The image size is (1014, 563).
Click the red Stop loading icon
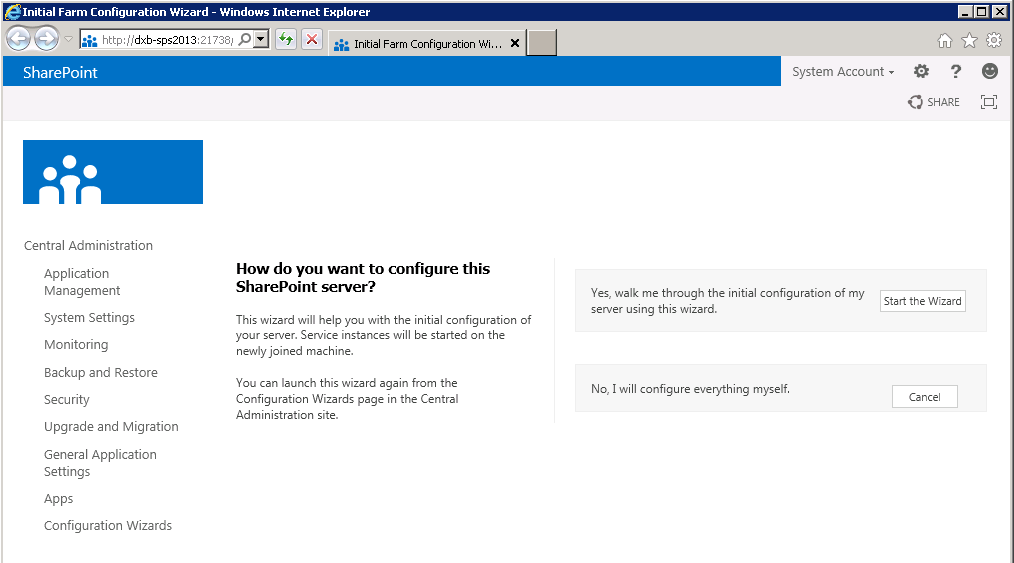(312, 39)
